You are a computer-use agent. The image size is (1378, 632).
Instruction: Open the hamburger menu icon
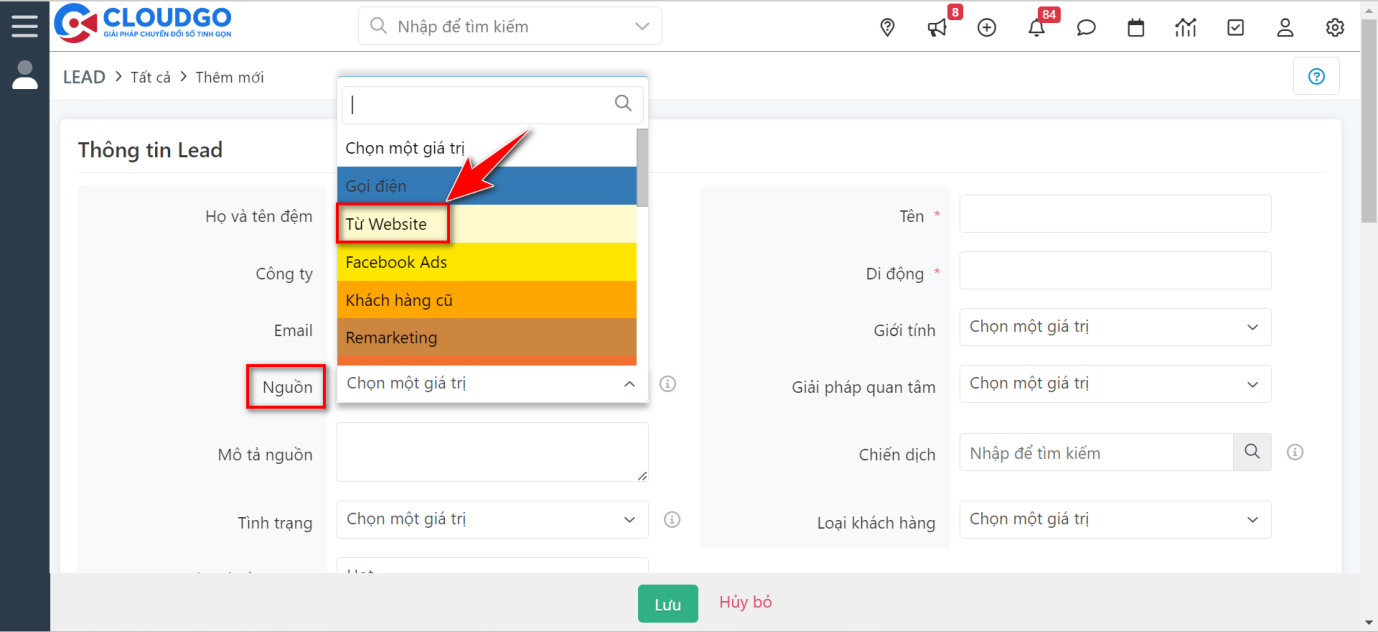24,26
